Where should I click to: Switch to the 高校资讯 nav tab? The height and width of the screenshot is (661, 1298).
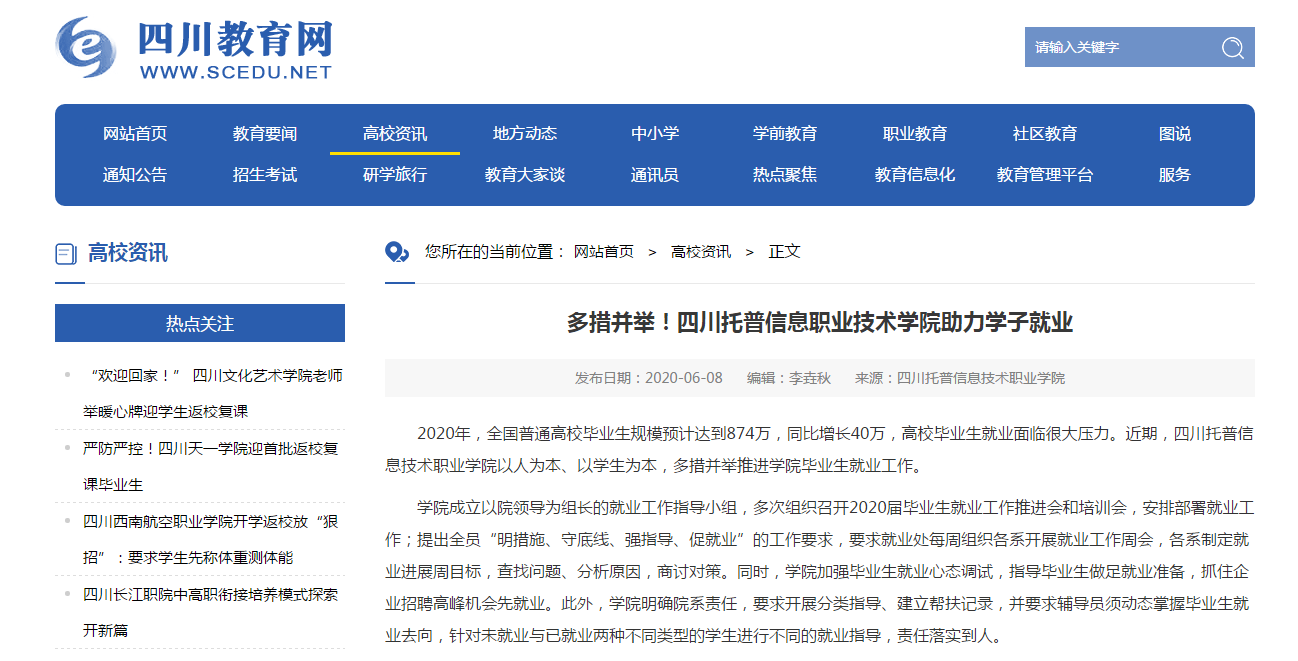point(395,134)
